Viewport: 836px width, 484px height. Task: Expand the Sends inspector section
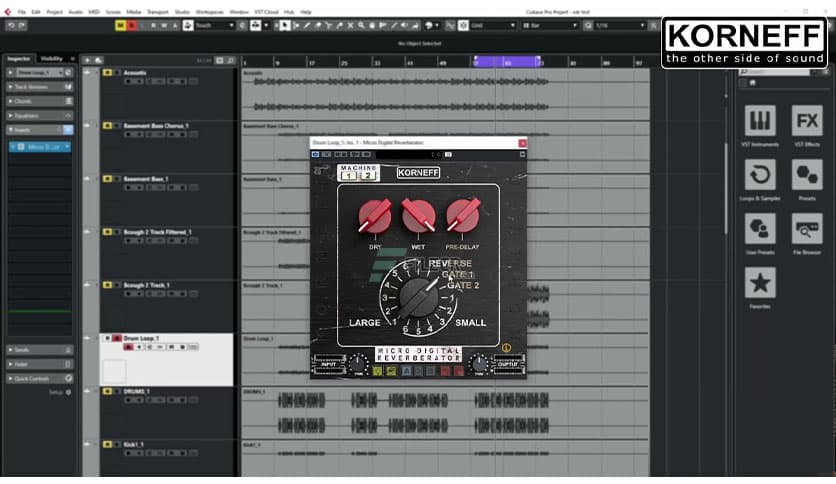pos(40,350)
